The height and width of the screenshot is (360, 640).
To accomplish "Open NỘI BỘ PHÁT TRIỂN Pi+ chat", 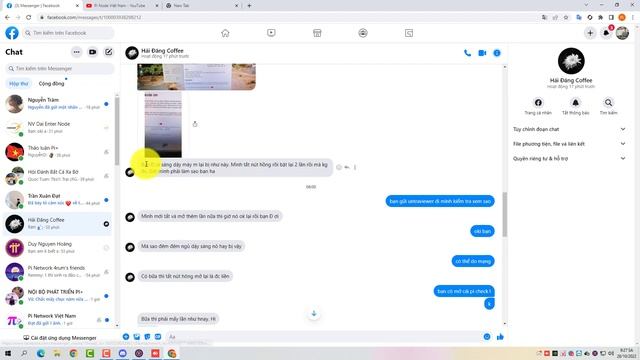I will tap(58, 296).
